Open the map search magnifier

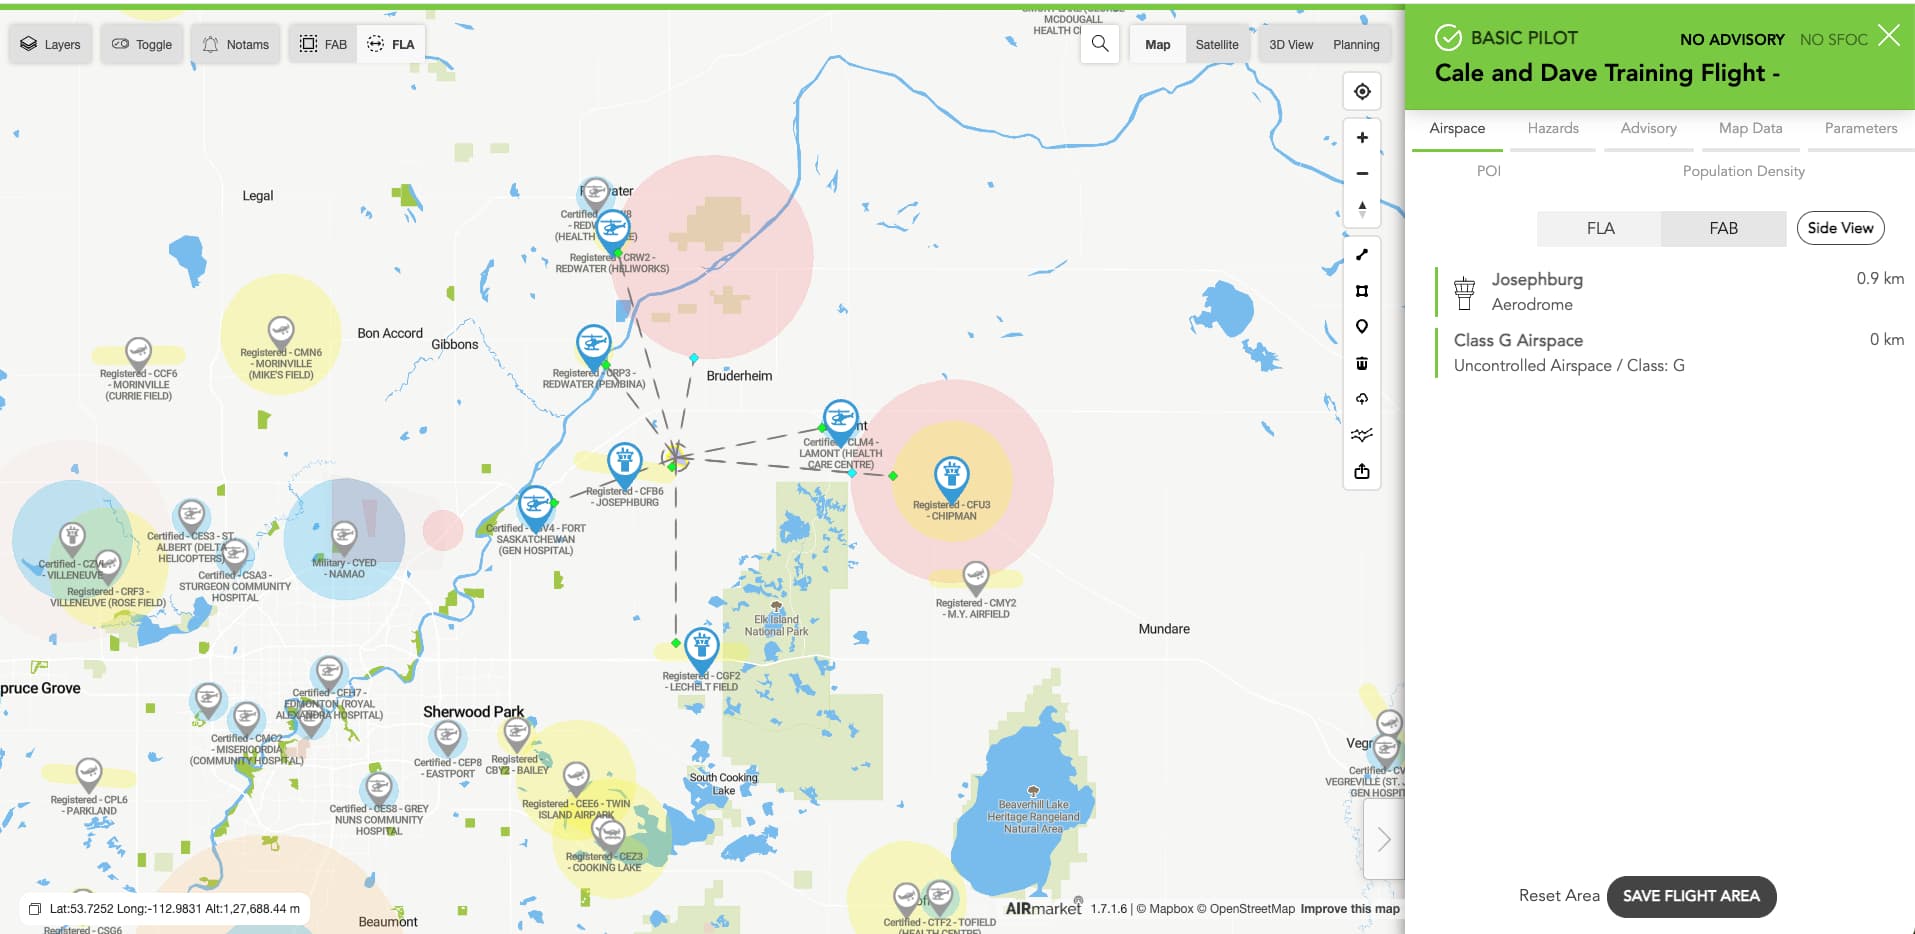click(x=1100, y=44)
